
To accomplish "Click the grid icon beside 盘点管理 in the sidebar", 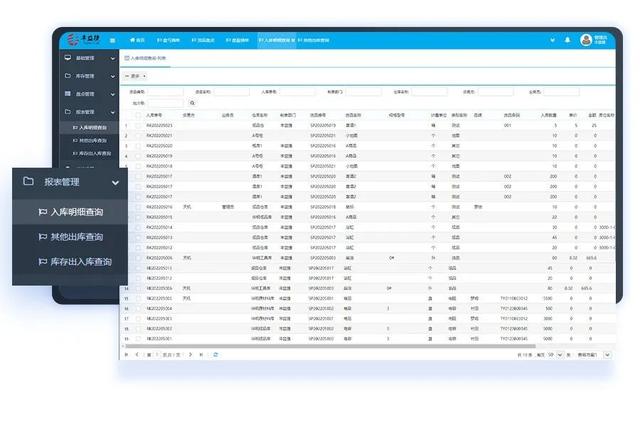I will [68, 94].
